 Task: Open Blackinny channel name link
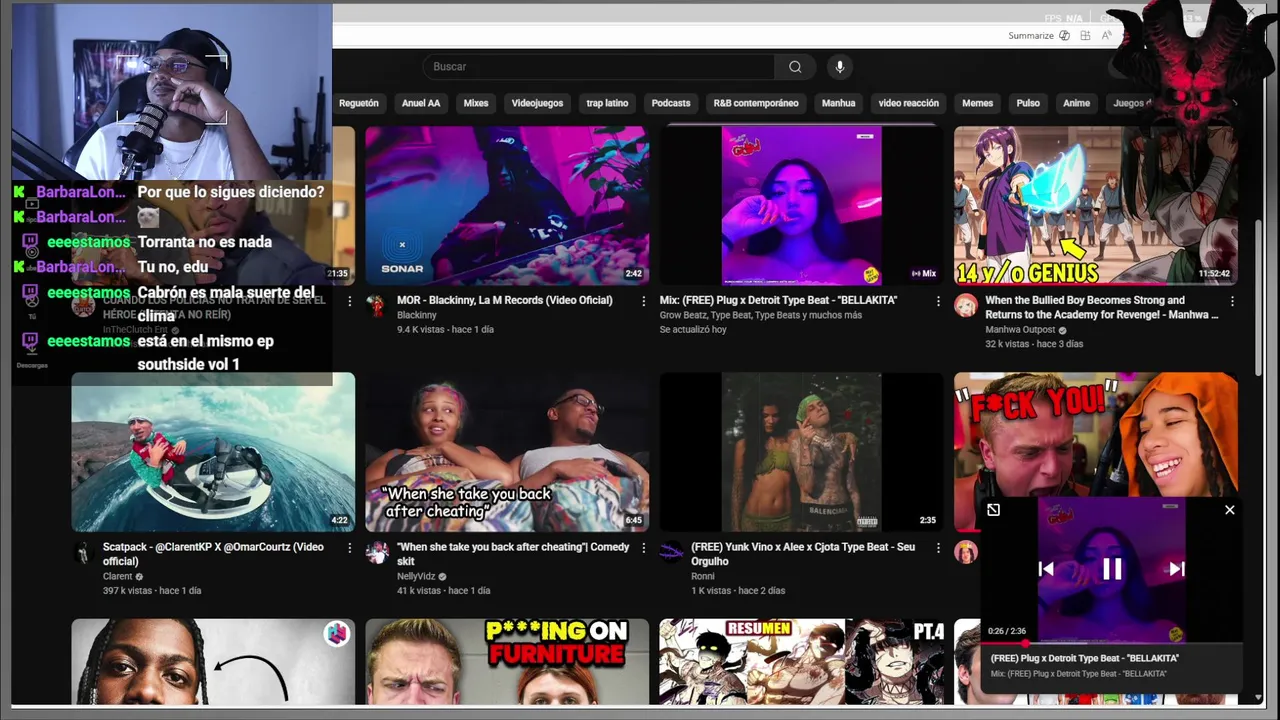pos(417,315)
